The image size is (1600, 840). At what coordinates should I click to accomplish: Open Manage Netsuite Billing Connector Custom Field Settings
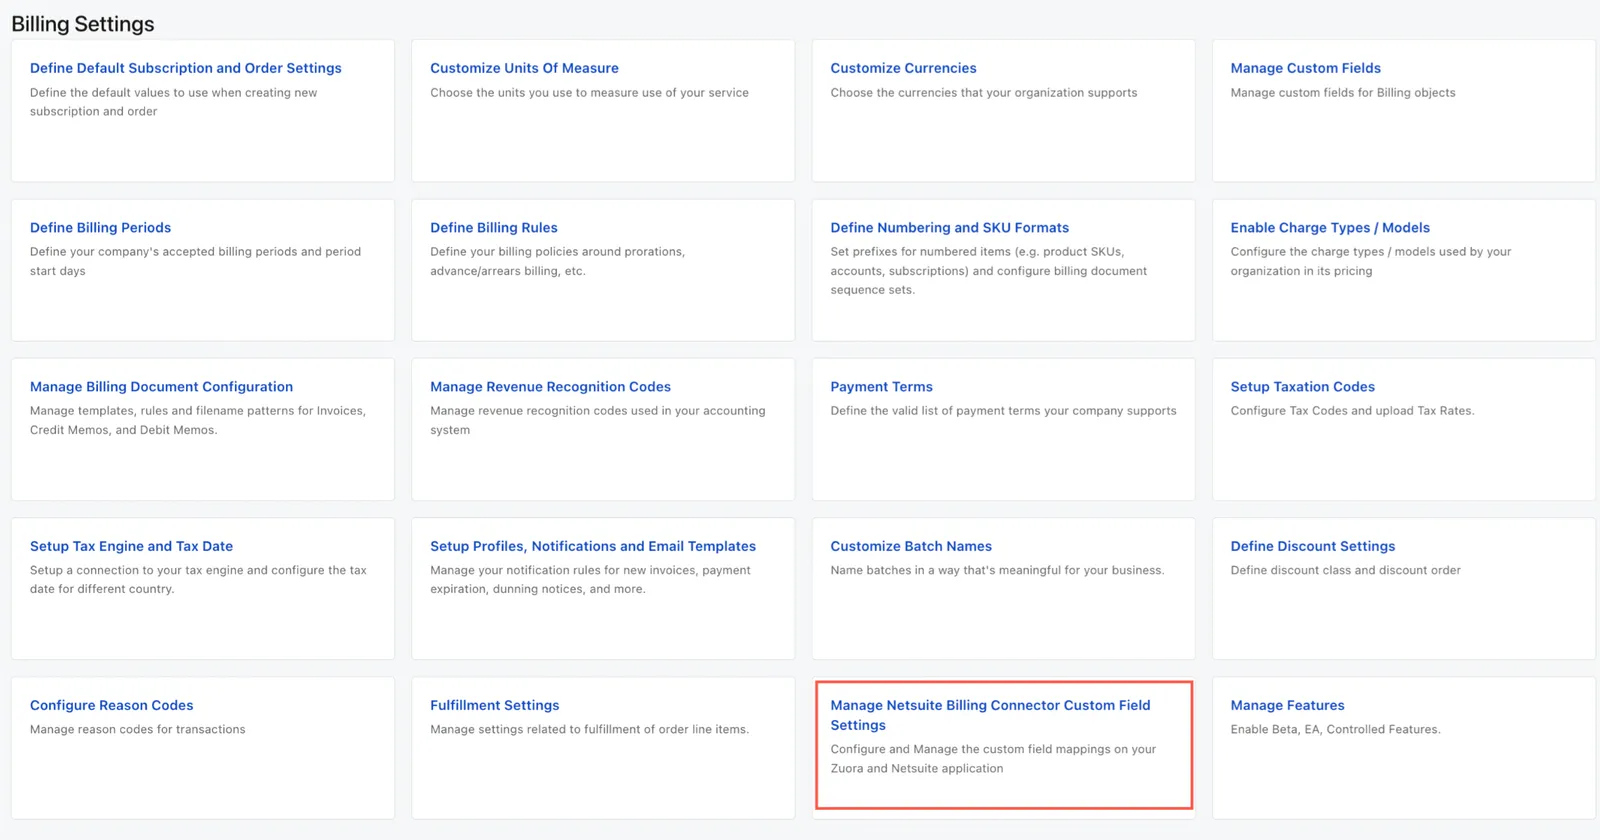(990, 715)
